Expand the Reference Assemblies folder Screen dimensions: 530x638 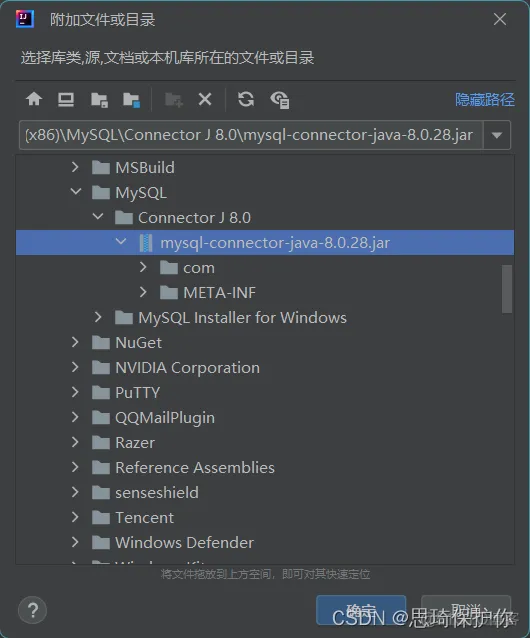tap(75, 467)
